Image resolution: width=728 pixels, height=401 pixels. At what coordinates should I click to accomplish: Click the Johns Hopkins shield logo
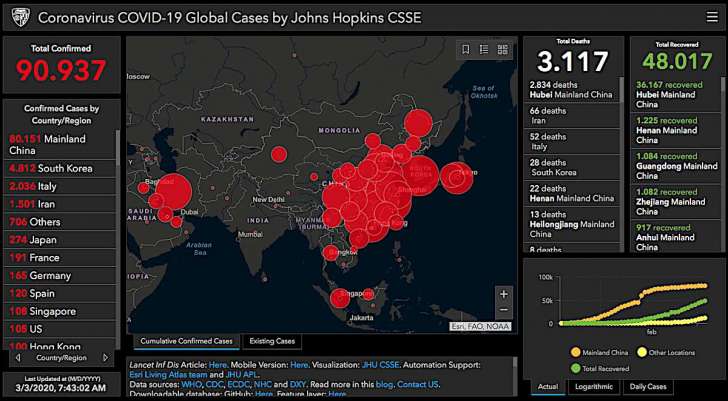click(21, 18)
